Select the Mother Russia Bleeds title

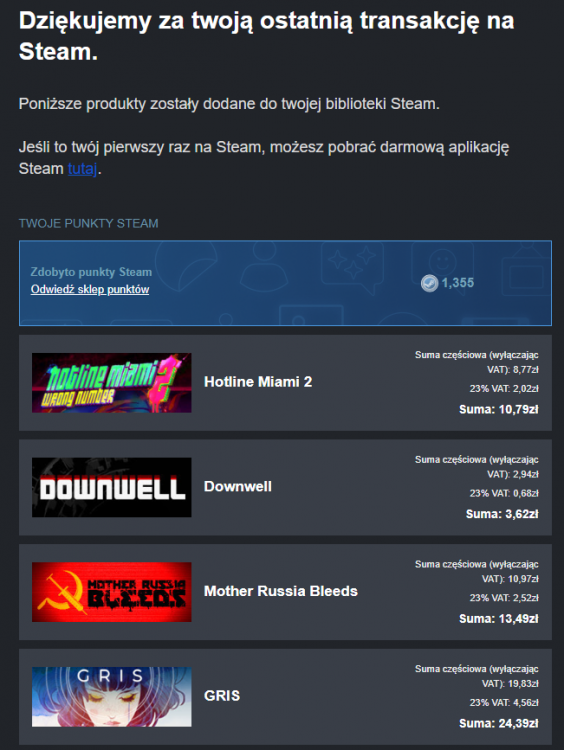click(281, 591)
